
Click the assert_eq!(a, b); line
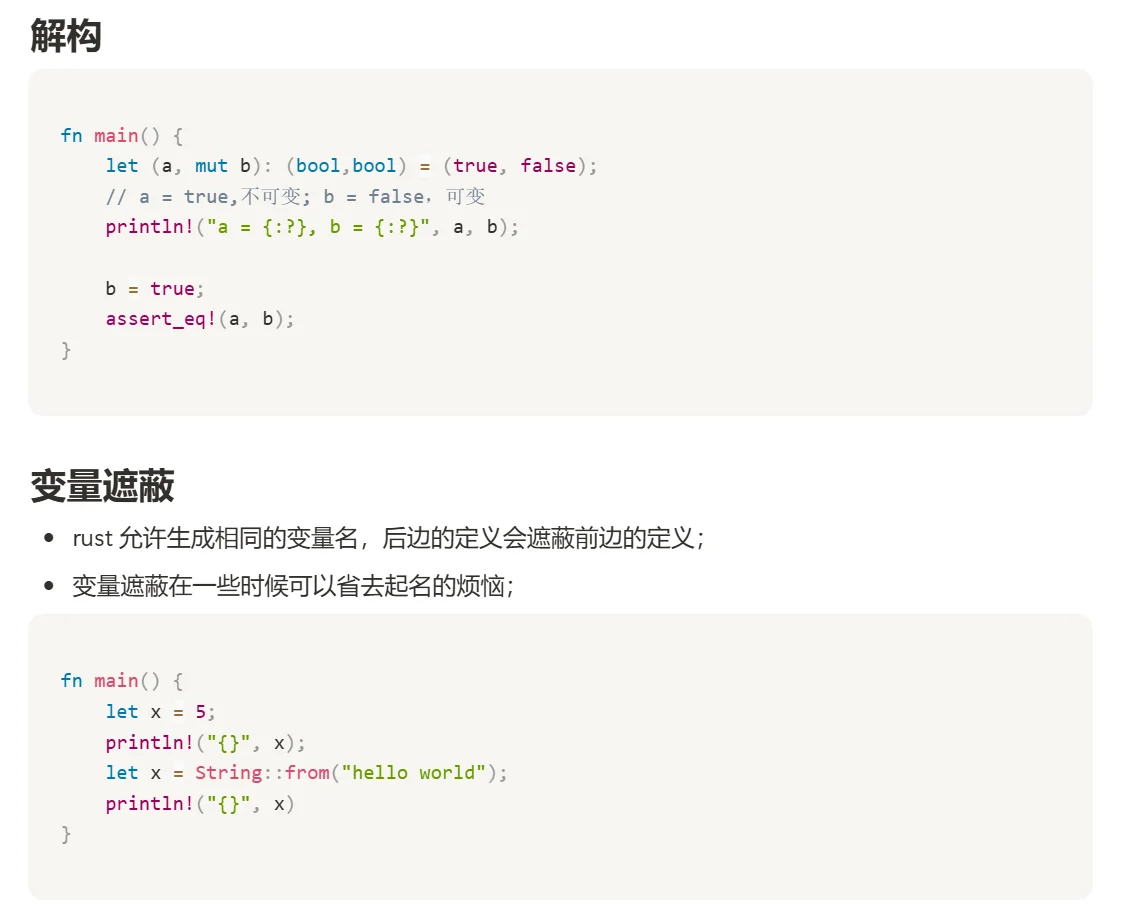(x=199, y=319)
